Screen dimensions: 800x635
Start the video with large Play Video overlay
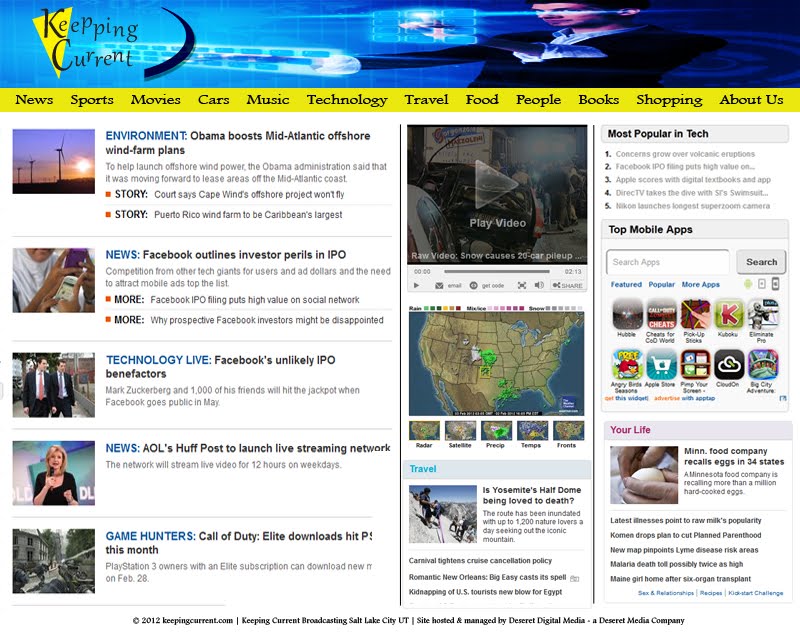497,194
